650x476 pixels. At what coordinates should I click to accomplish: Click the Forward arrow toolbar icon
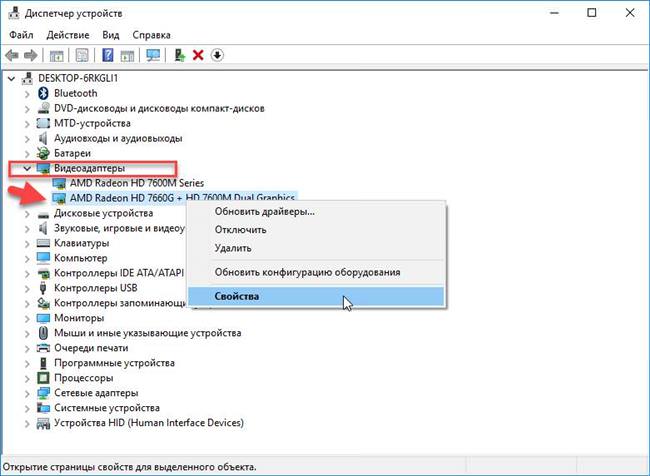31,55
